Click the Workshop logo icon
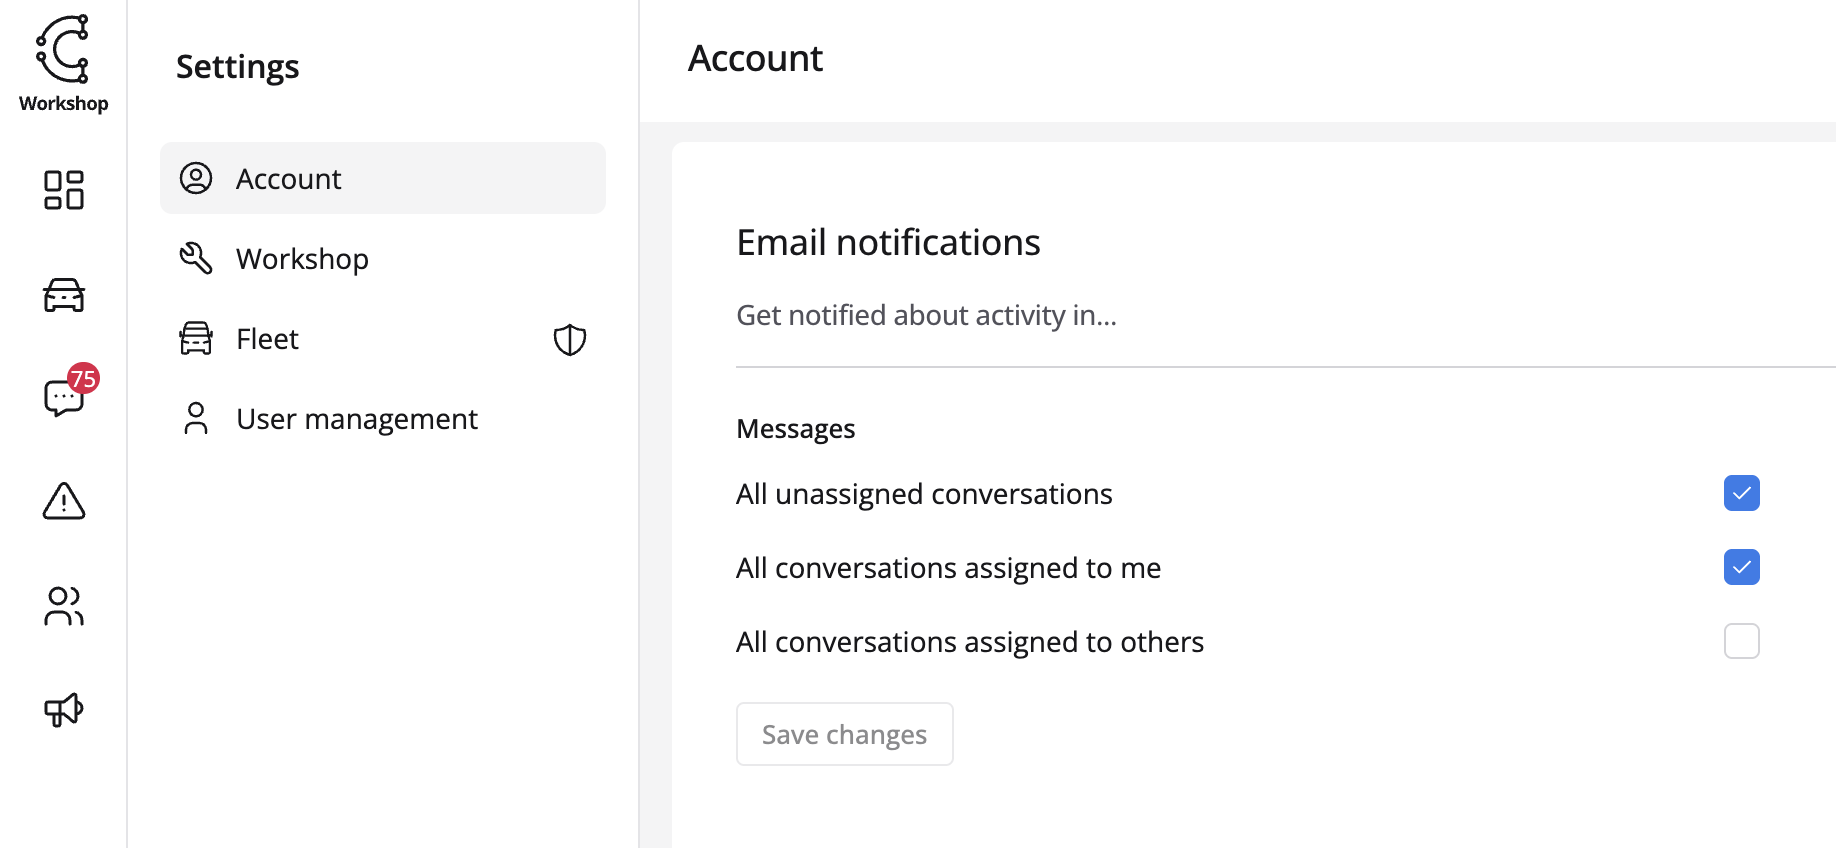Screen dimensions: 1836x848 [x=63, y=50]
